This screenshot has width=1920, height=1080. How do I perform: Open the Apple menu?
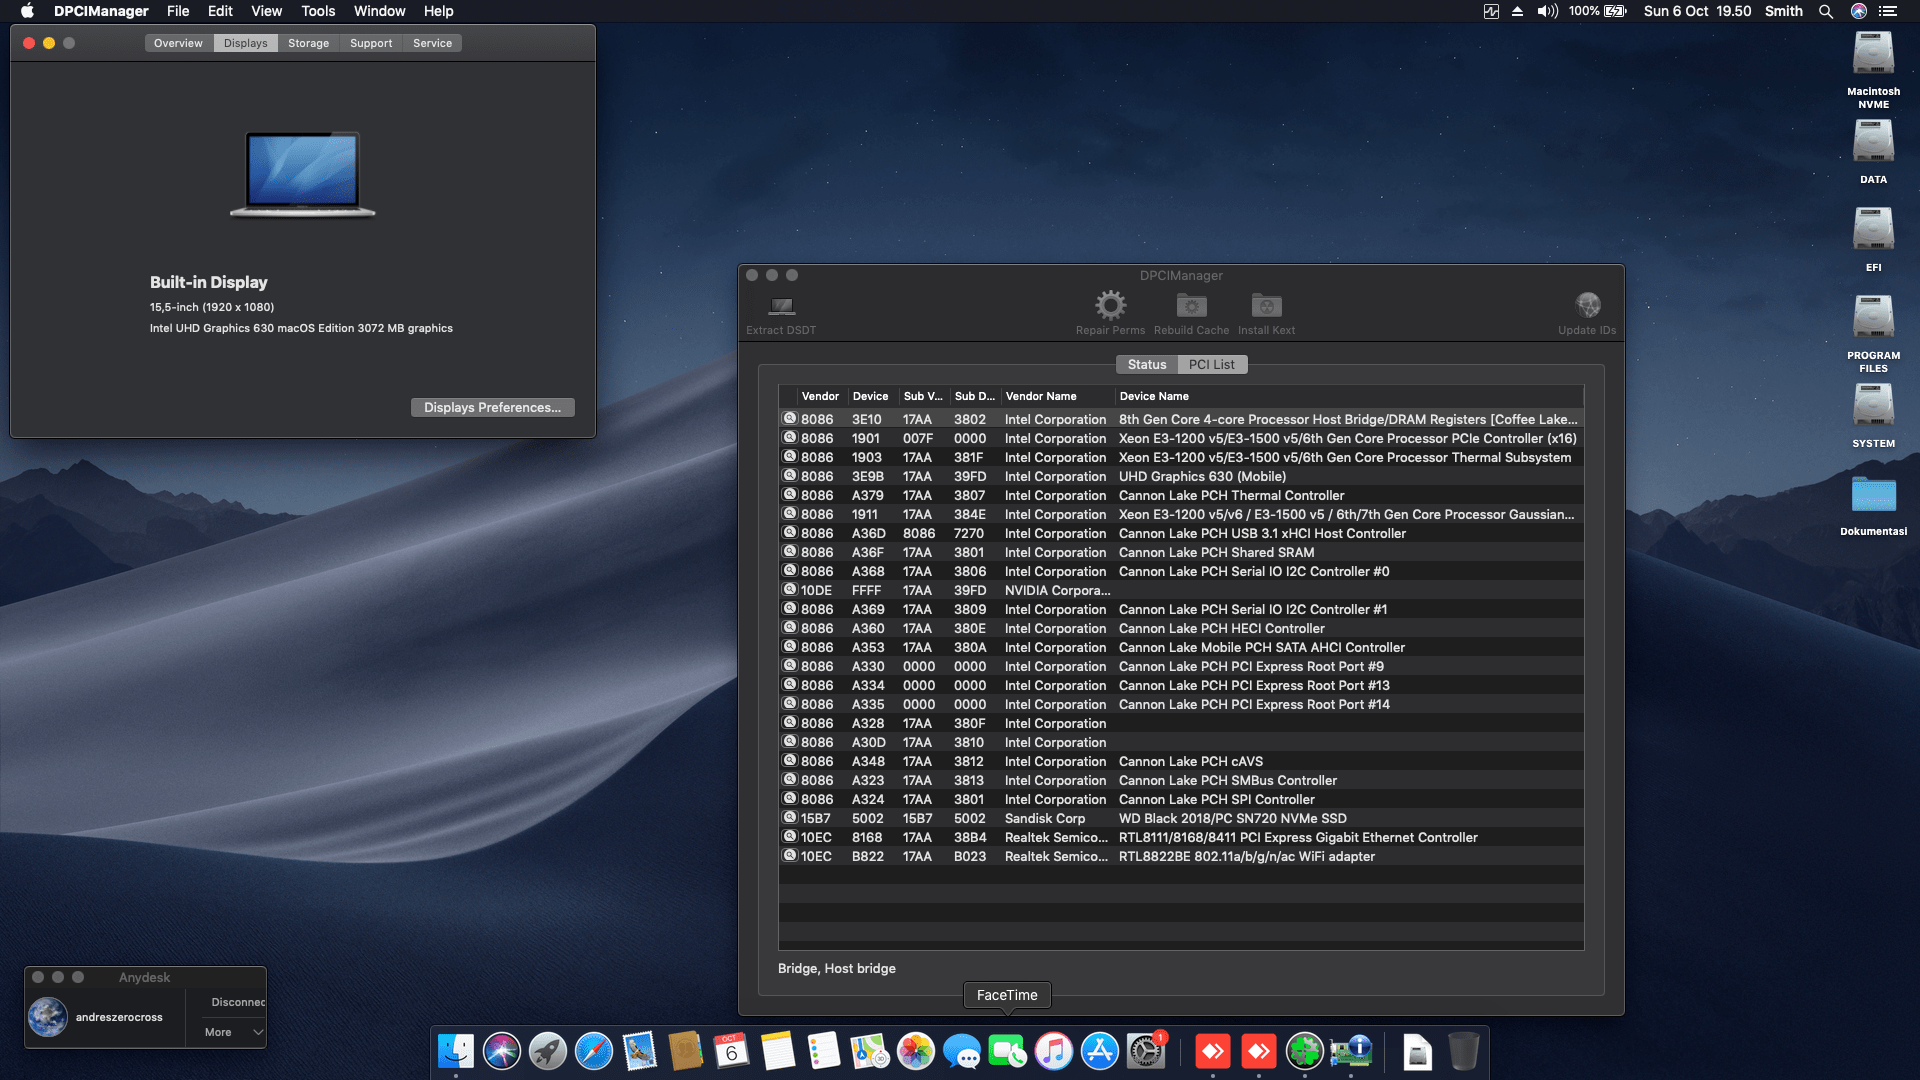(27, 11)
